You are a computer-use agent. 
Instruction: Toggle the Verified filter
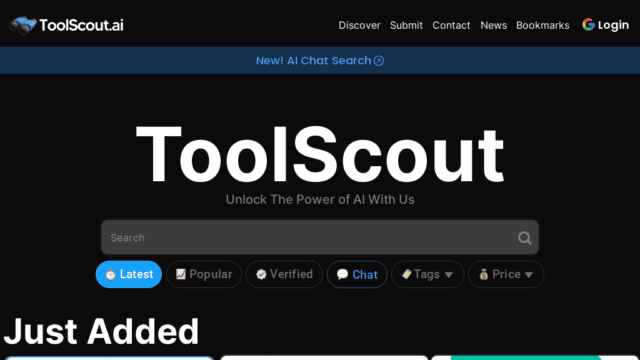point(284,274)
